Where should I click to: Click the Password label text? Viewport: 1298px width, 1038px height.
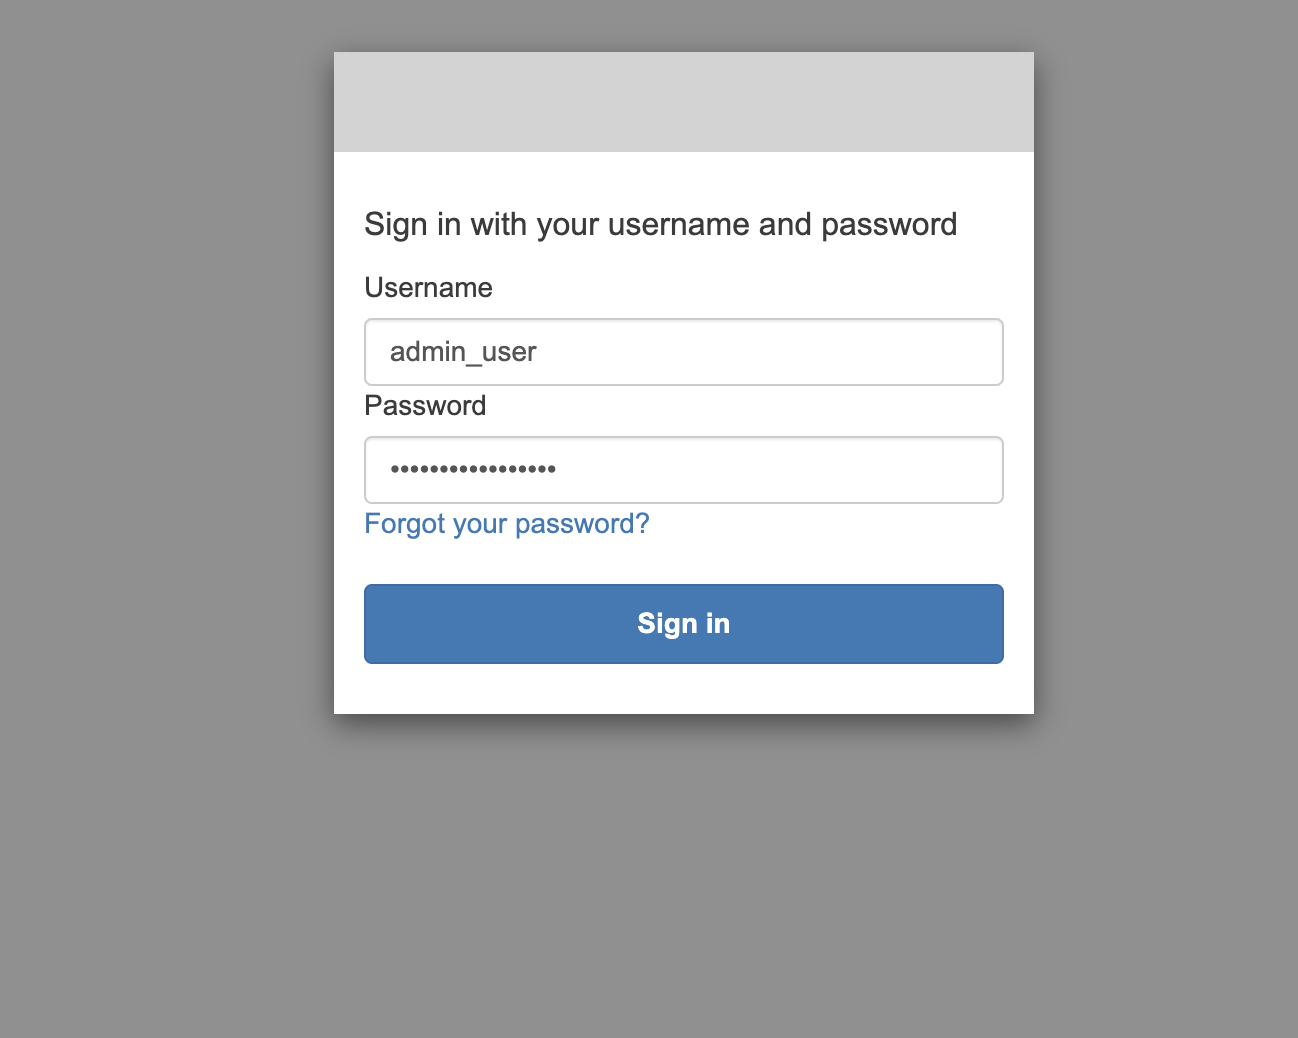click(x=425, y=406)
